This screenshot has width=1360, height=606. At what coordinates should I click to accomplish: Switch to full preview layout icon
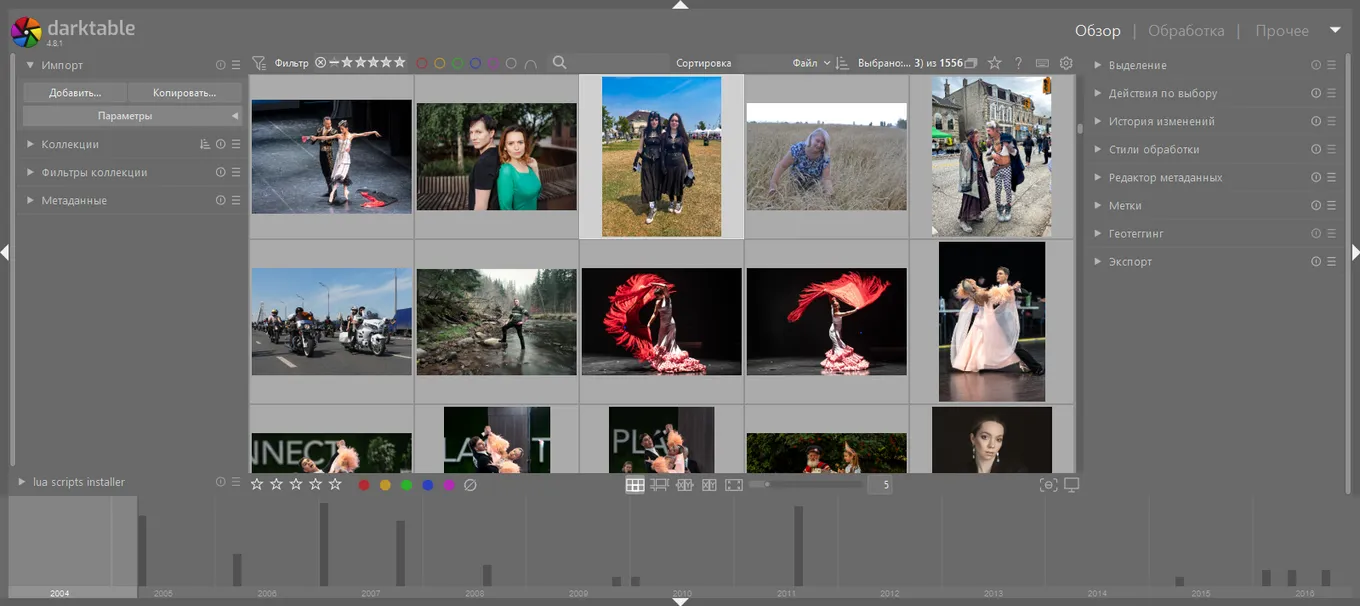pos(734,485)
